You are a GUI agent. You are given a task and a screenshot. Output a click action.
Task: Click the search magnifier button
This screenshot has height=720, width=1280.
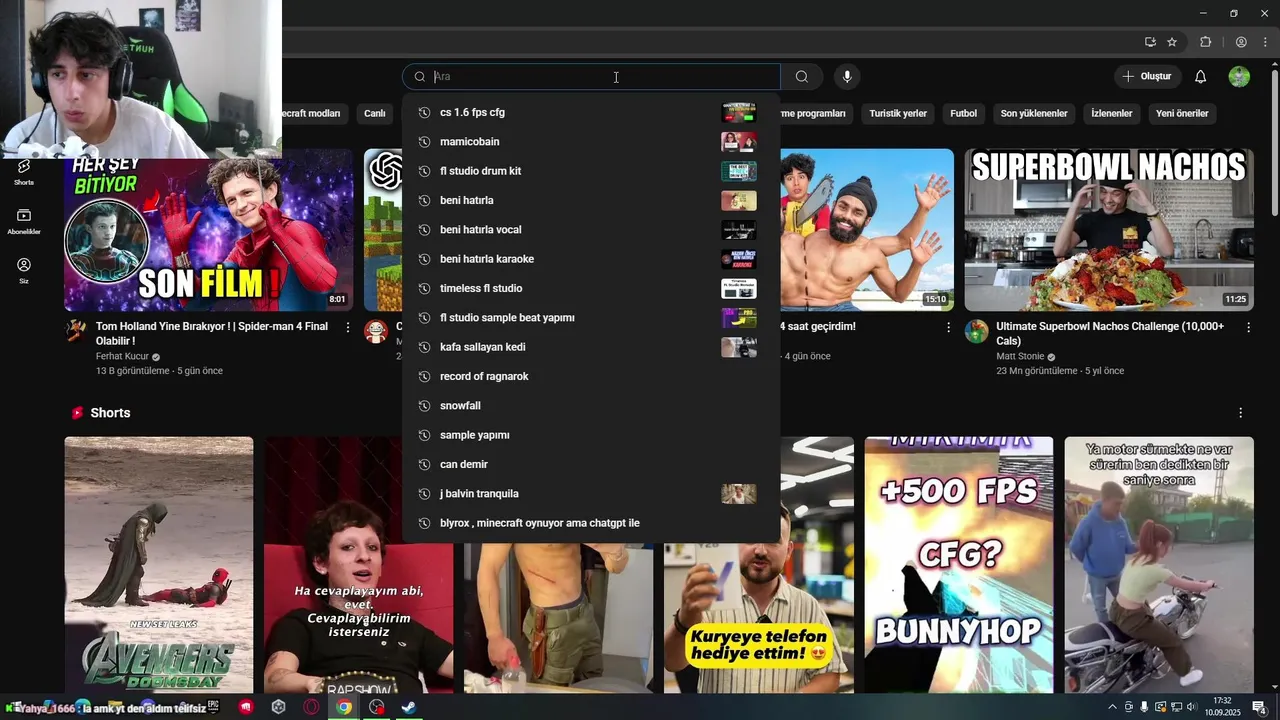(x=802, y=77)
